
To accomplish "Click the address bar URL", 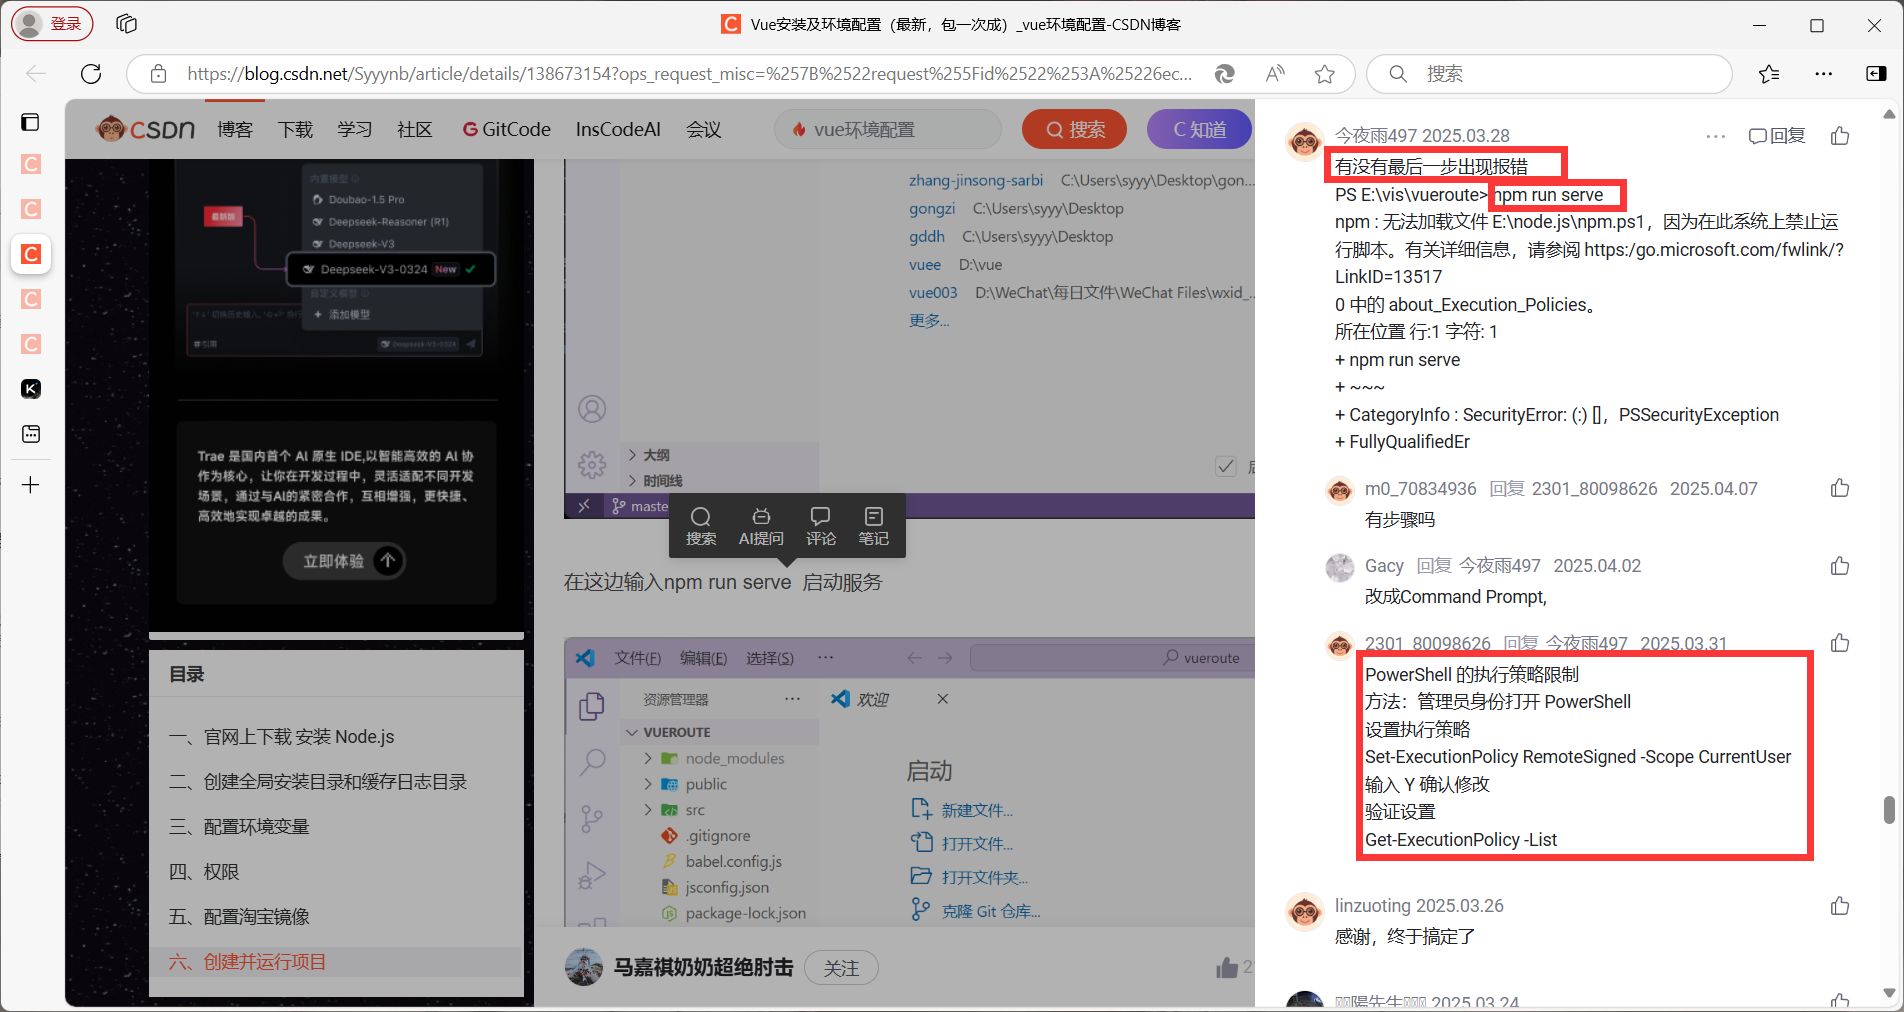I will [689, 74].
